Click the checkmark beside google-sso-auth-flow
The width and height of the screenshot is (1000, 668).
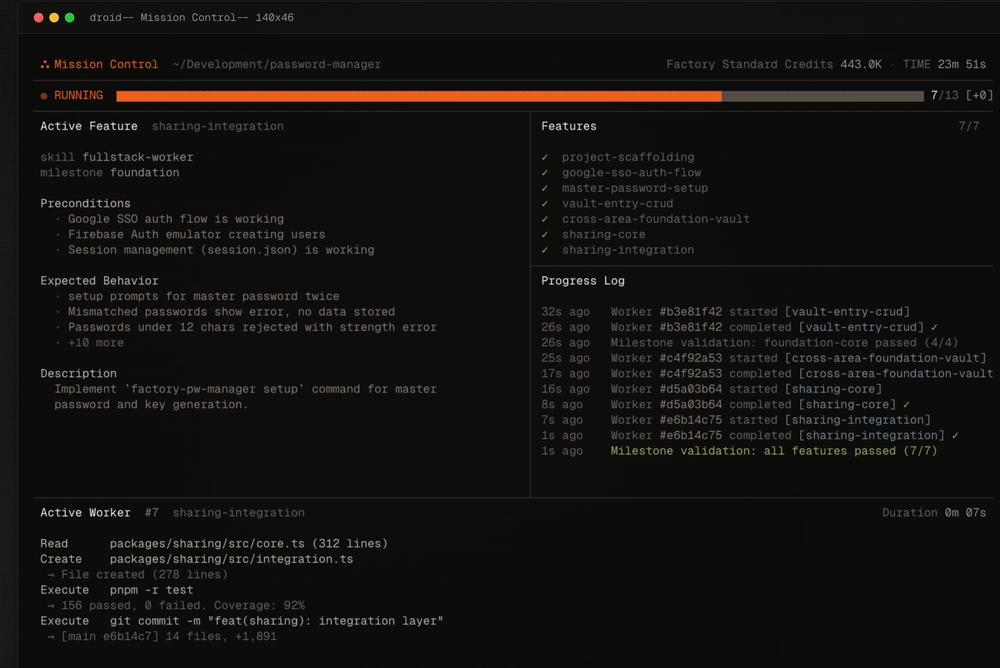tap(545, 172)
